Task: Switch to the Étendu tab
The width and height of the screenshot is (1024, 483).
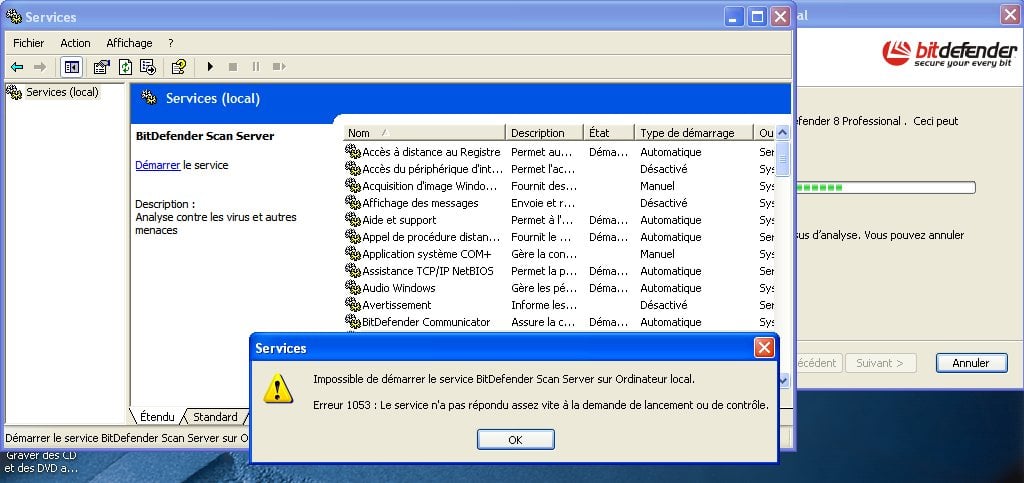Action: coord(157,416)
